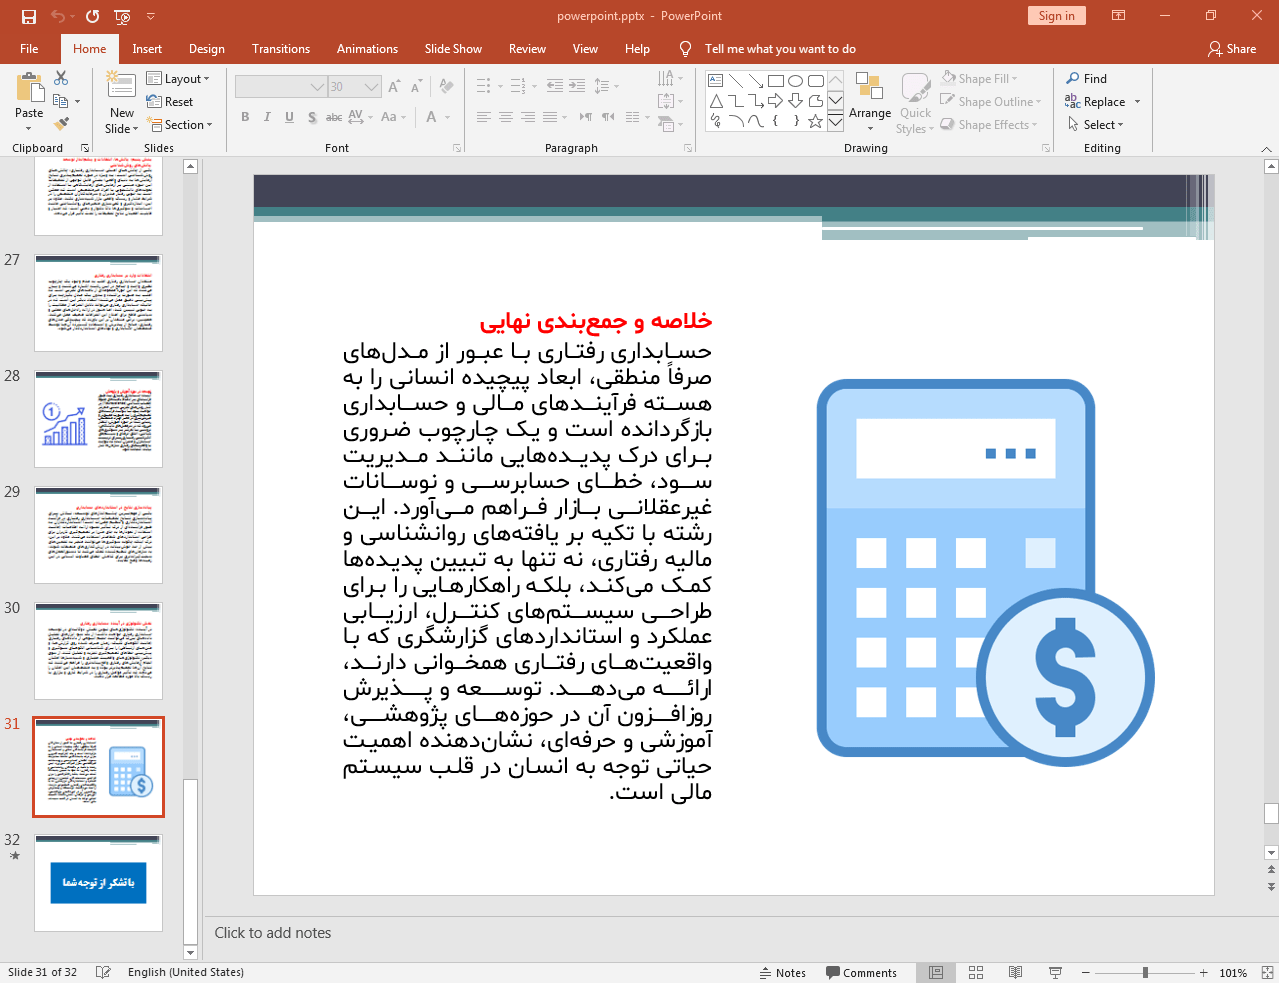Open Slide Sorter view from status bar
This screenshot has width=1279, height=983.
click(976, 972)
